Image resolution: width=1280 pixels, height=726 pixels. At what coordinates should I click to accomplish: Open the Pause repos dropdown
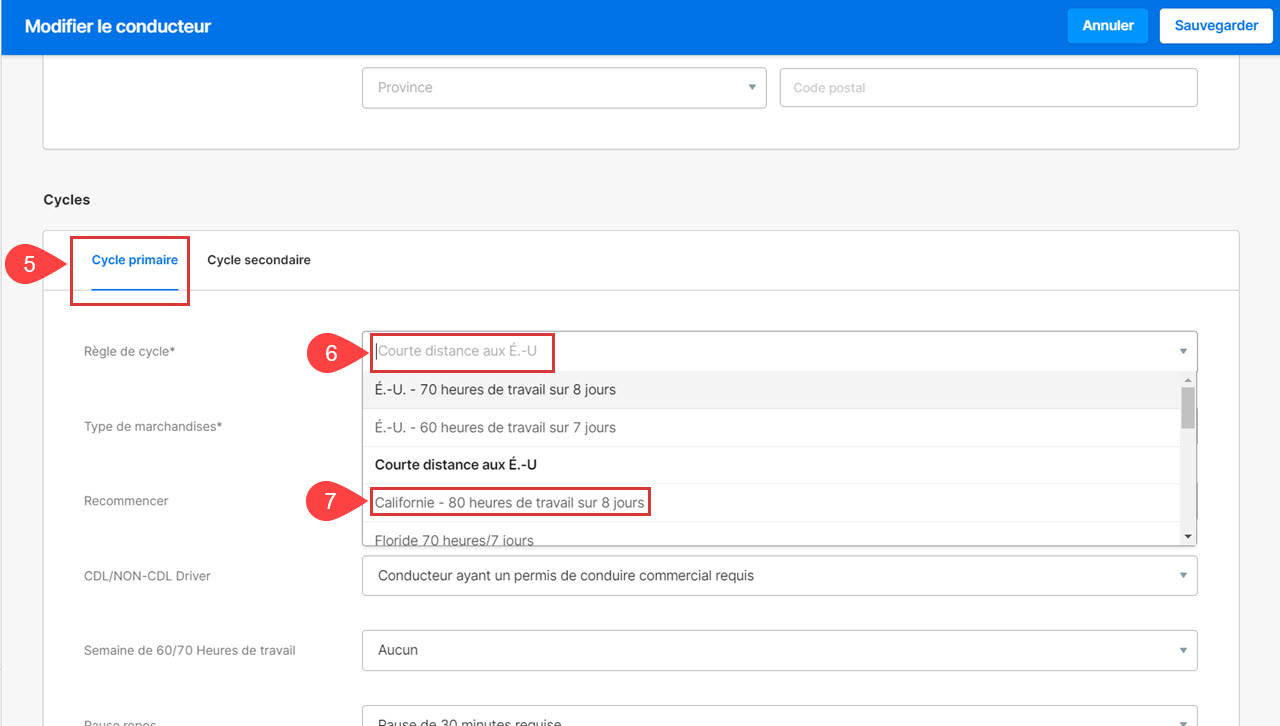tap(779, 718)
